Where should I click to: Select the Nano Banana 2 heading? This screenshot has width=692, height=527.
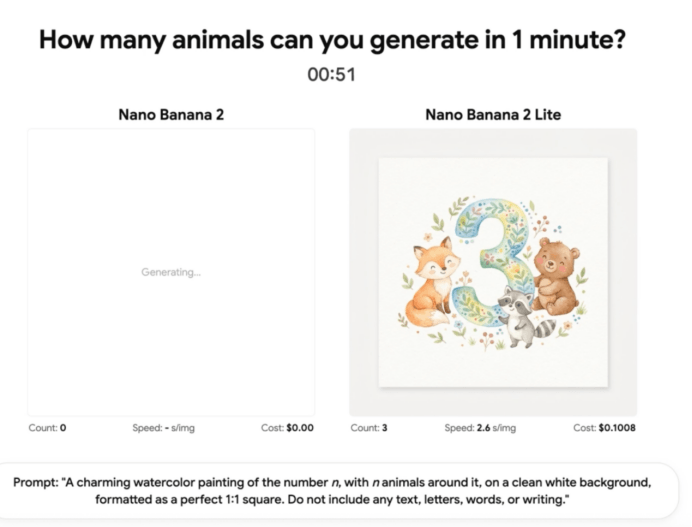point(171,115)
